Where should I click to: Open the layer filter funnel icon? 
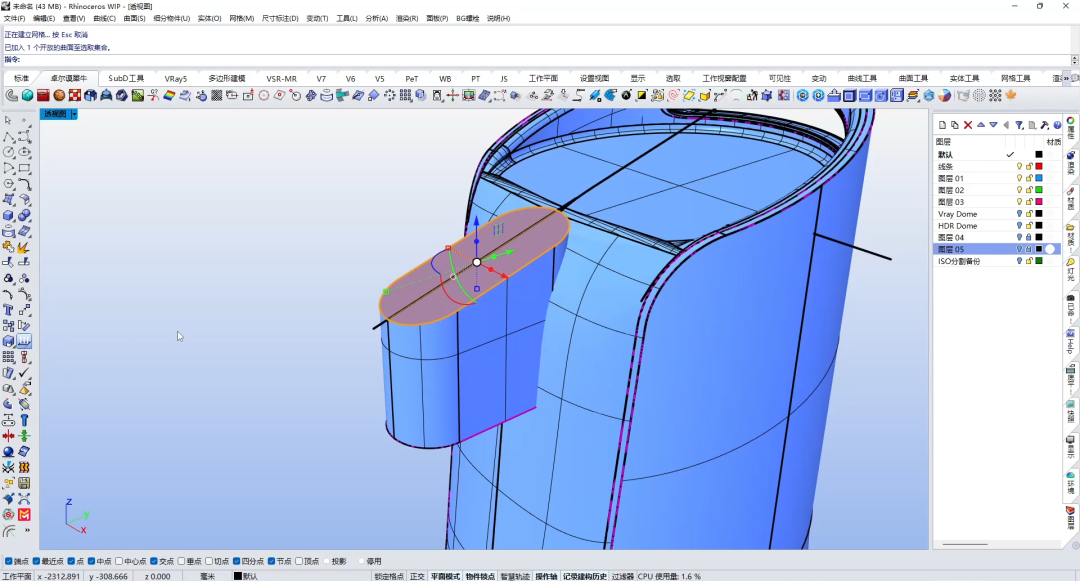(x=1019, y=125)
